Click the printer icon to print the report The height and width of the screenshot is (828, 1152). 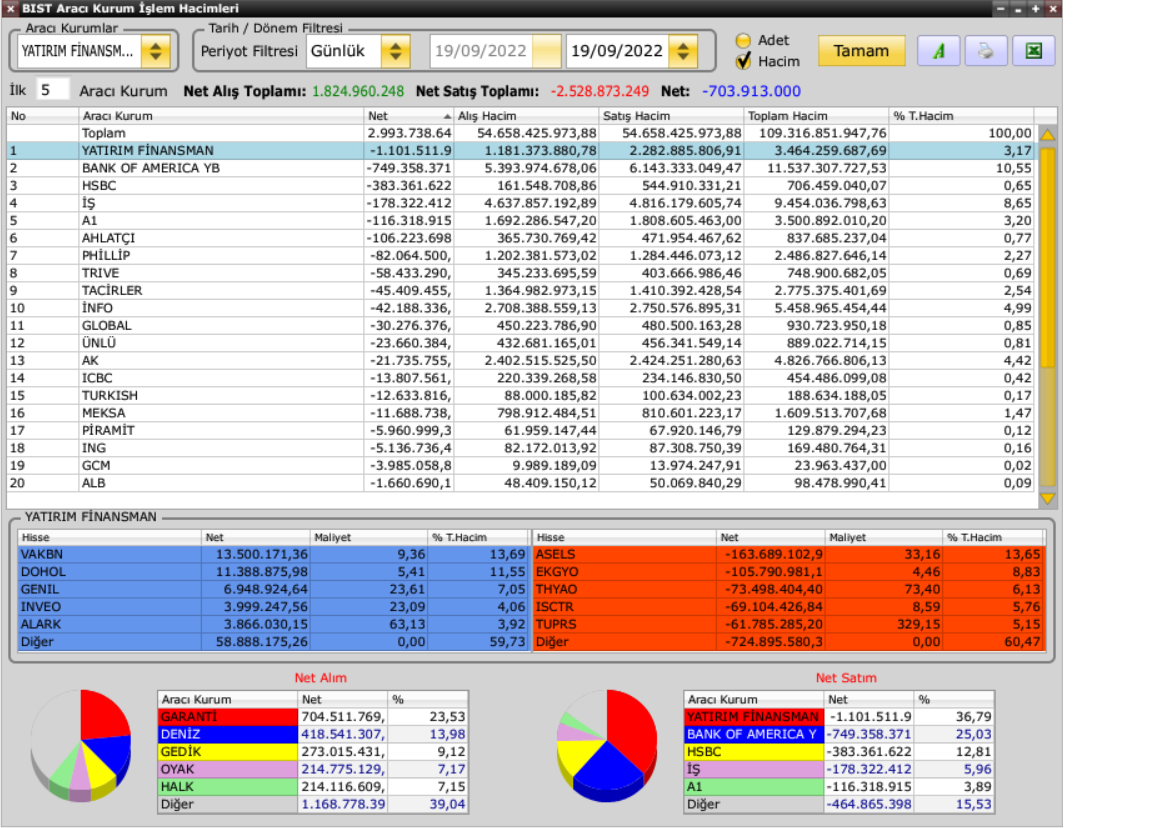985,51
